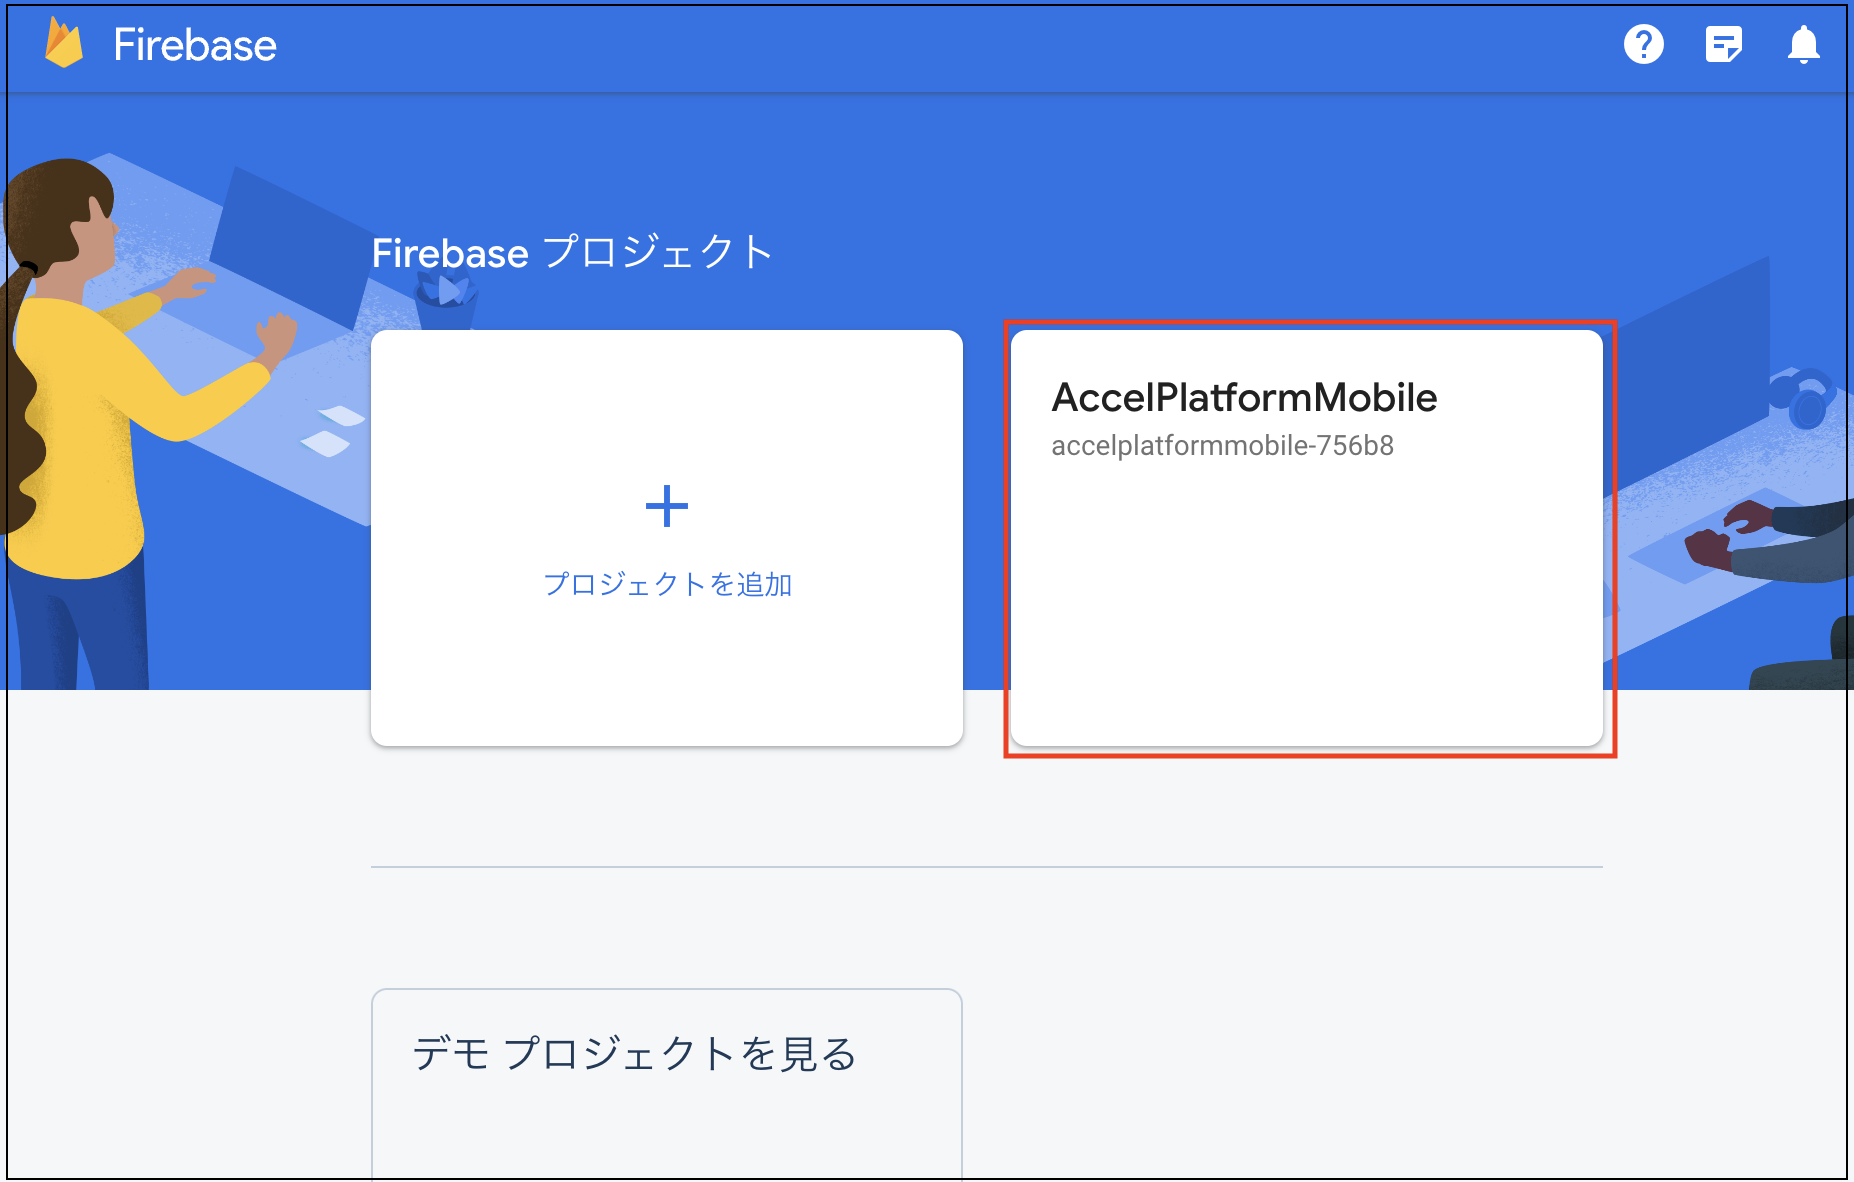
Task: Show notifications via the bell icon
Action: click(x=1803, y=44)
